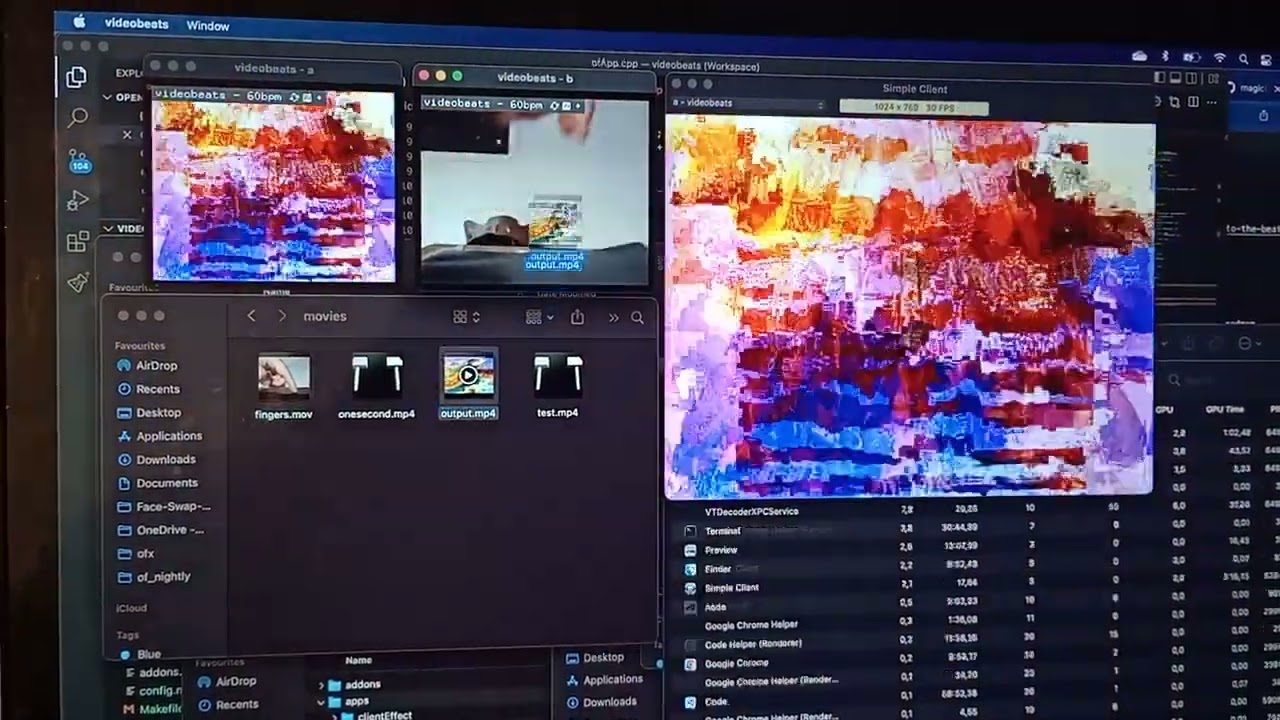Close the open editor with X in Explorer
The width and height of the screenshot is (1280, 720).
[127, 134]
